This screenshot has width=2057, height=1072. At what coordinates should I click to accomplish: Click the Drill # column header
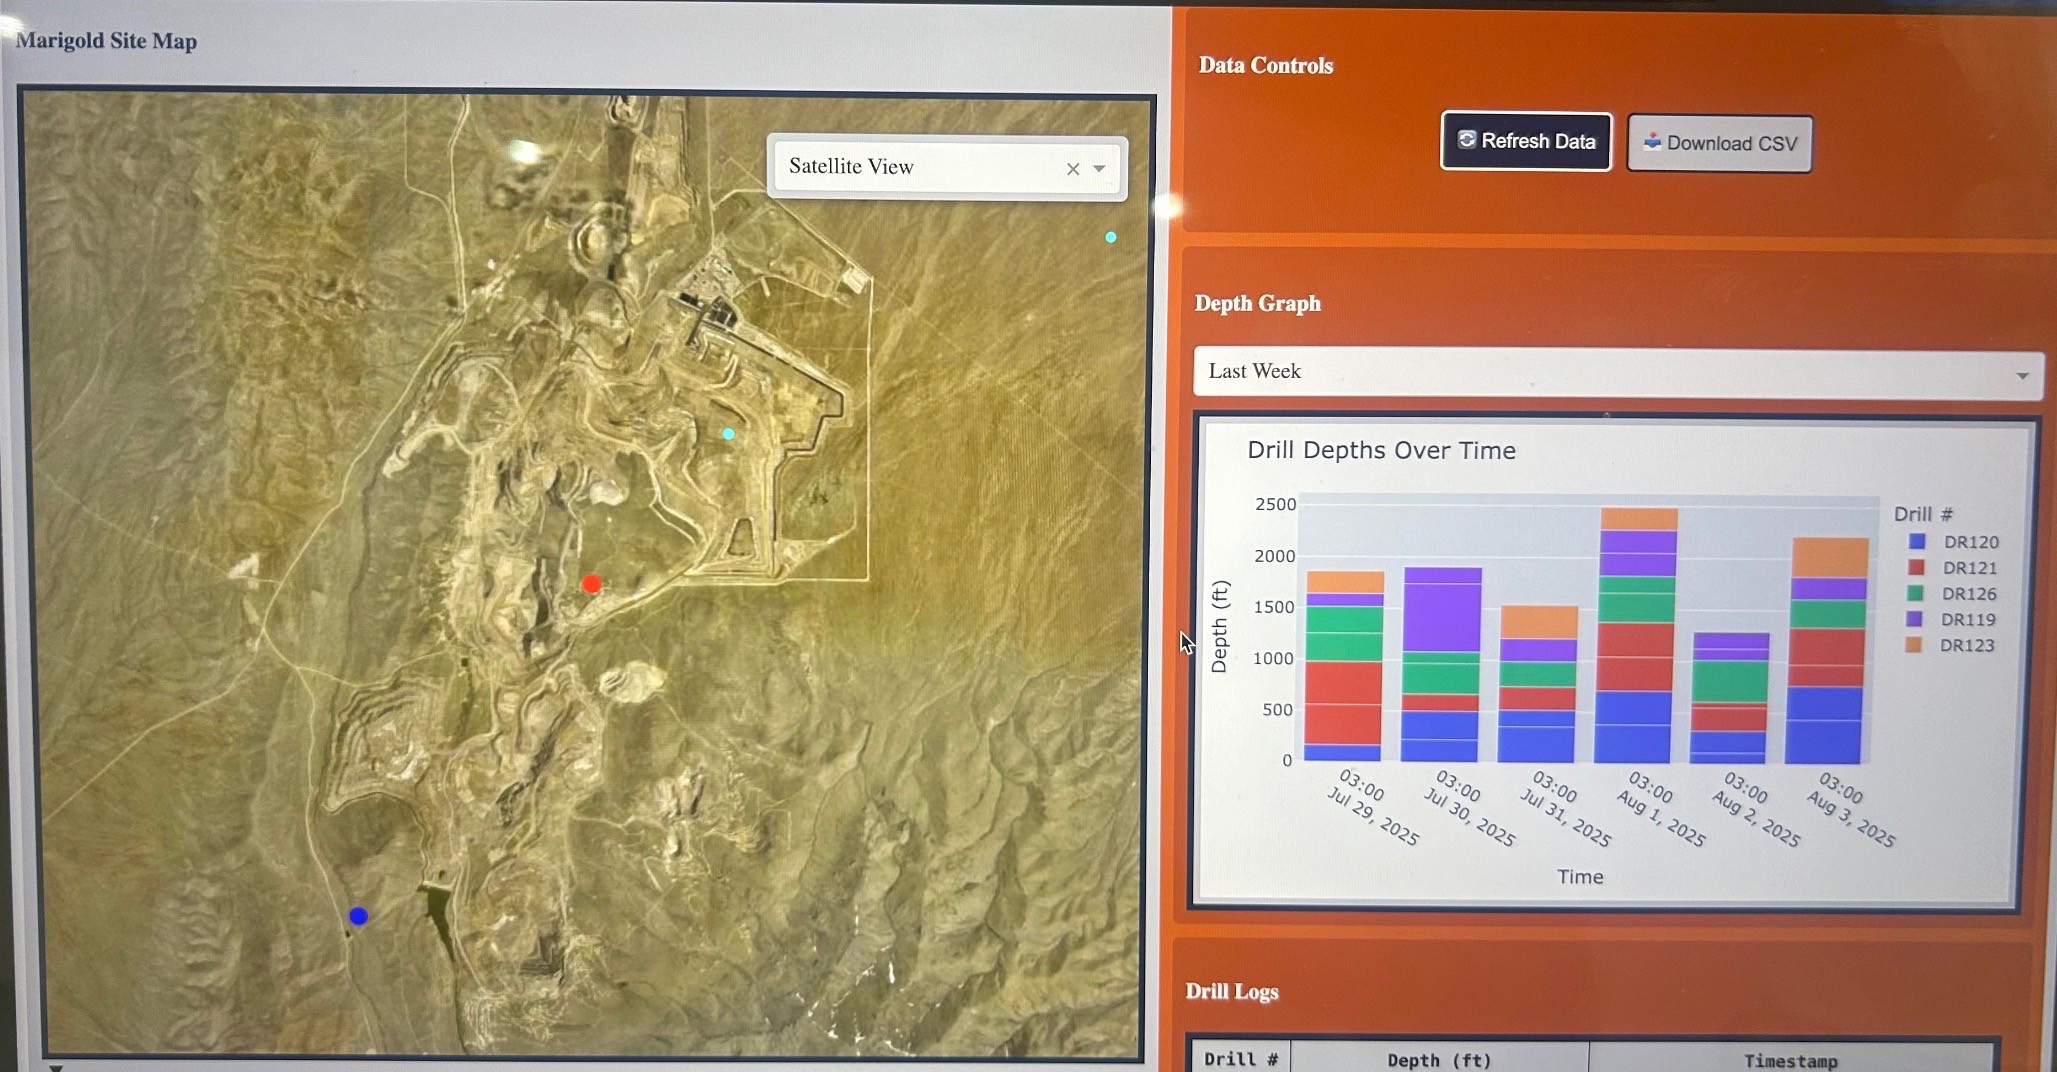point(1239,1059)
